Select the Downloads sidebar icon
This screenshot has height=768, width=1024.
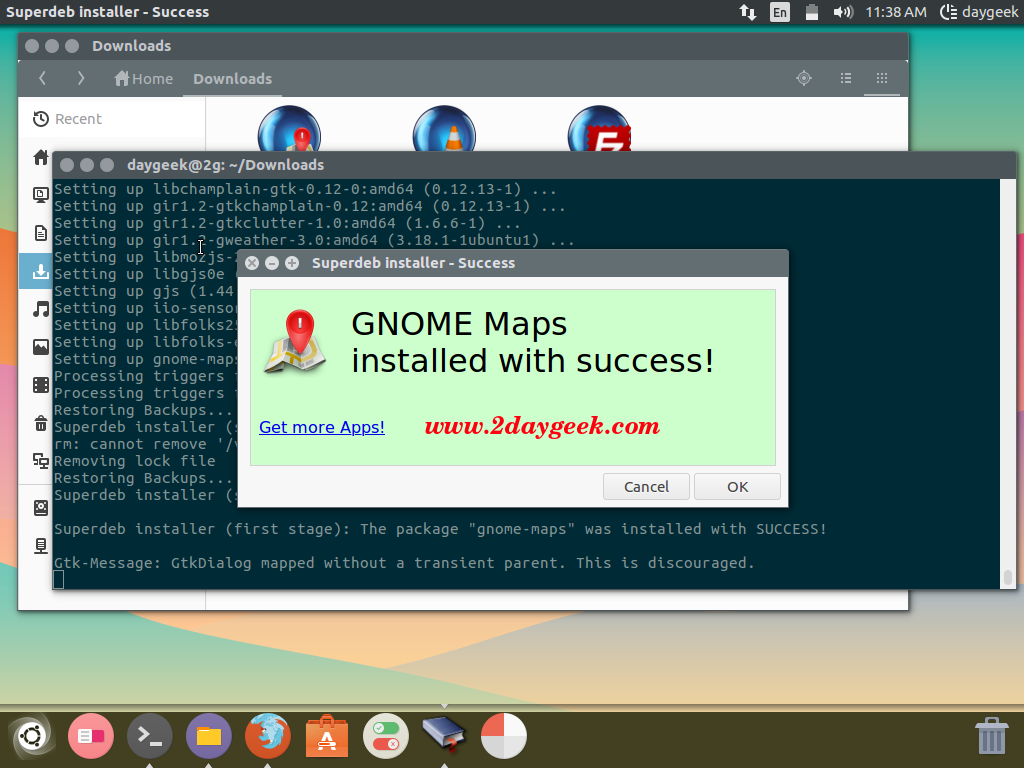click(x=40, y=271)
